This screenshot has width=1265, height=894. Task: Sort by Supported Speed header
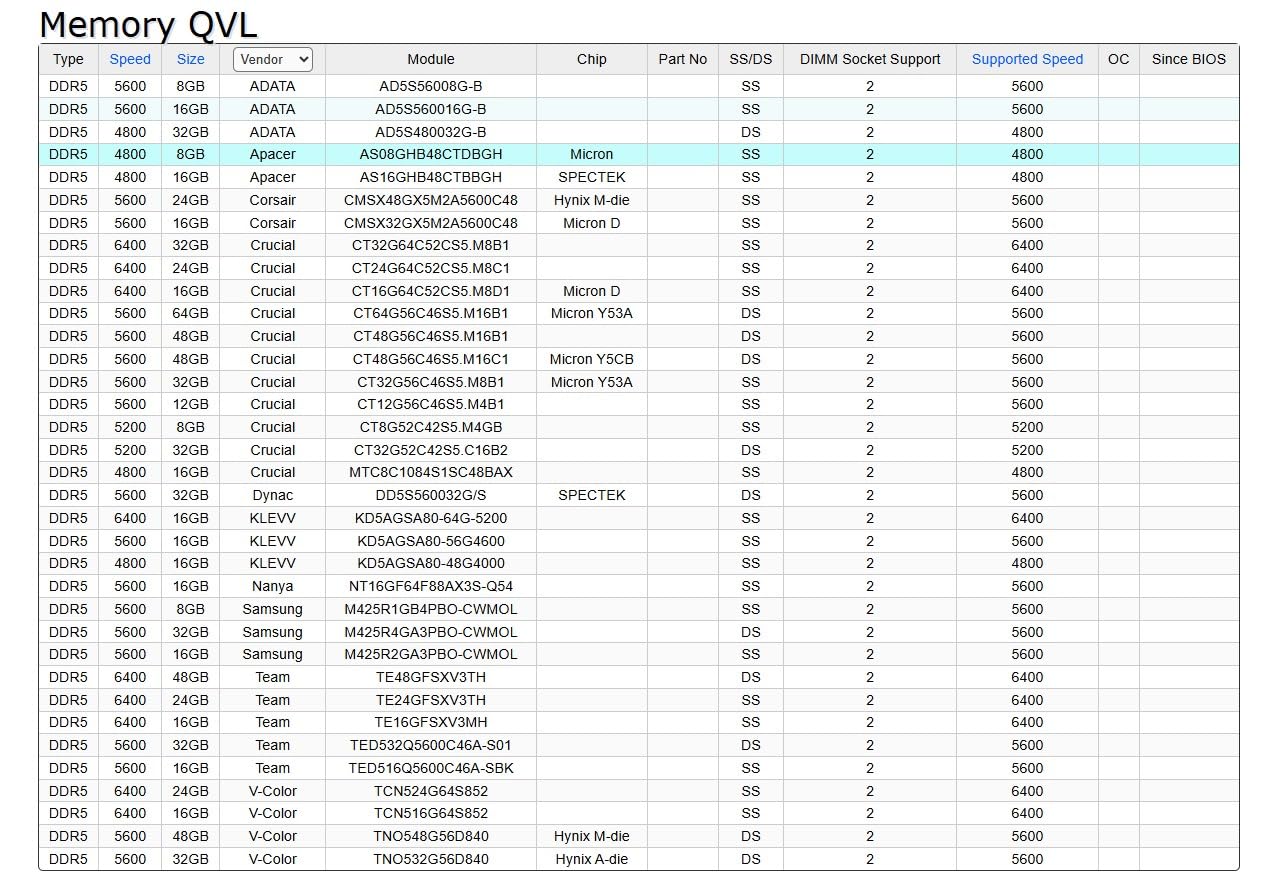point(1027,59)
